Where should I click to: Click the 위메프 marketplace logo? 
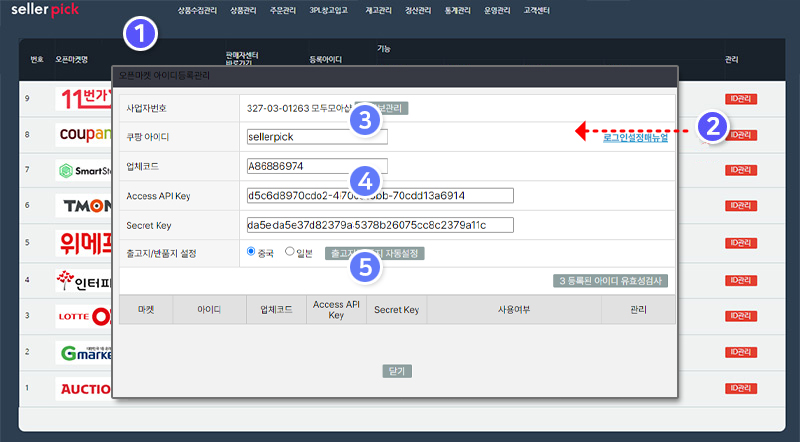click(84, 243)
